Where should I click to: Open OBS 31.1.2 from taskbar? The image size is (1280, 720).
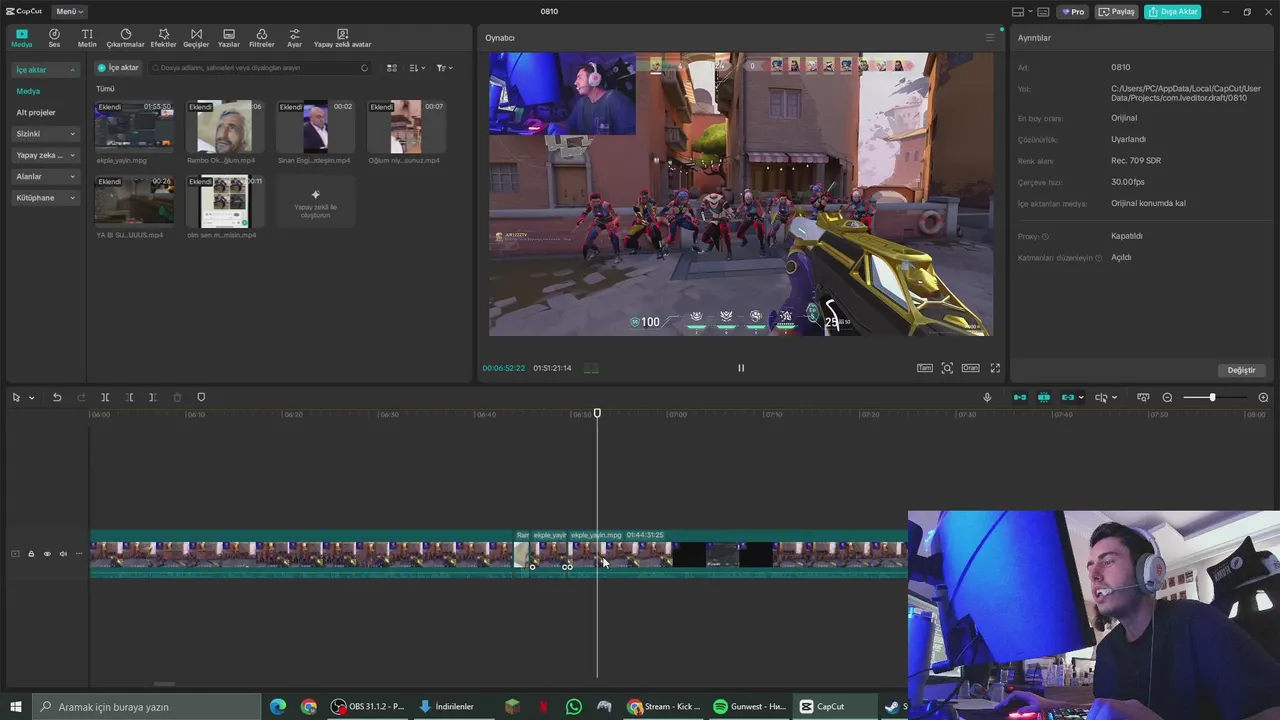tap(368, 707)
